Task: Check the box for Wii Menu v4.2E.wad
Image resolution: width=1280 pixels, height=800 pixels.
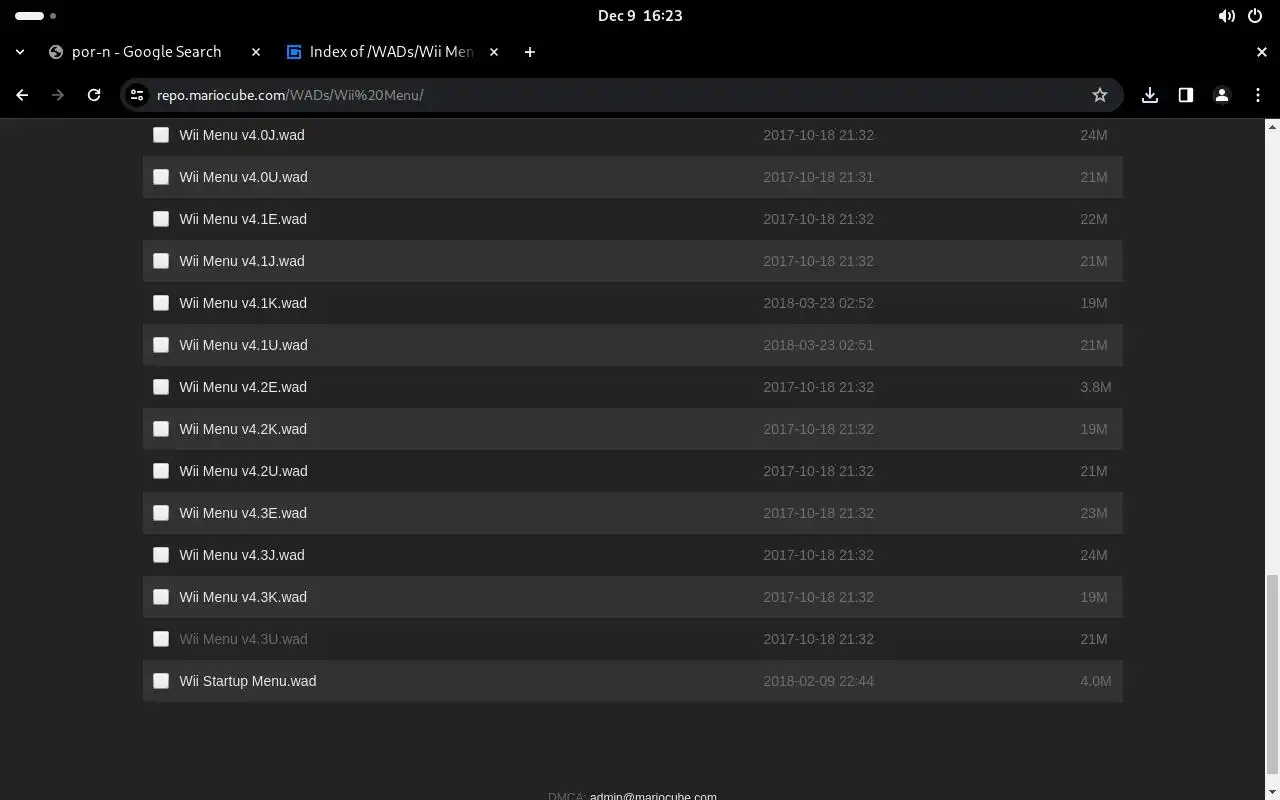Action: 161,387
